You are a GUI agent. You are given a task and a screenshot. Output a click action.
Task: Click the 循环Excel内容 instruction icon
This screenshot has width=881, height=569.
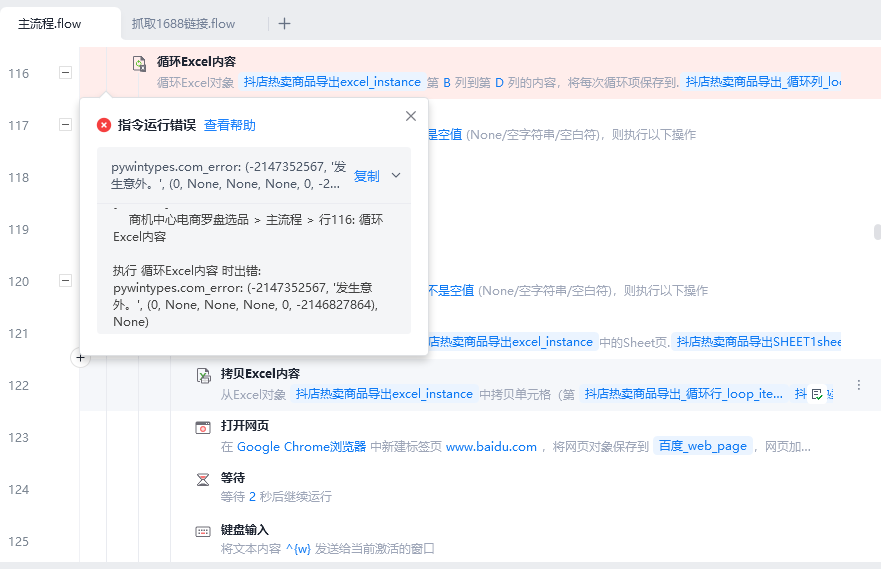[140, 63]
